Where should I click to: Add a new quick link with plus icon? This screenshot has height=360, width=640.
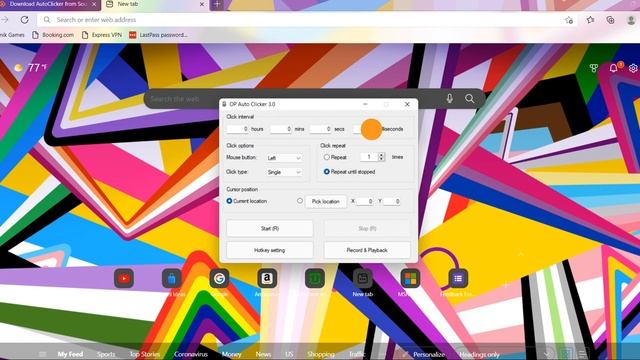(506, 285)
